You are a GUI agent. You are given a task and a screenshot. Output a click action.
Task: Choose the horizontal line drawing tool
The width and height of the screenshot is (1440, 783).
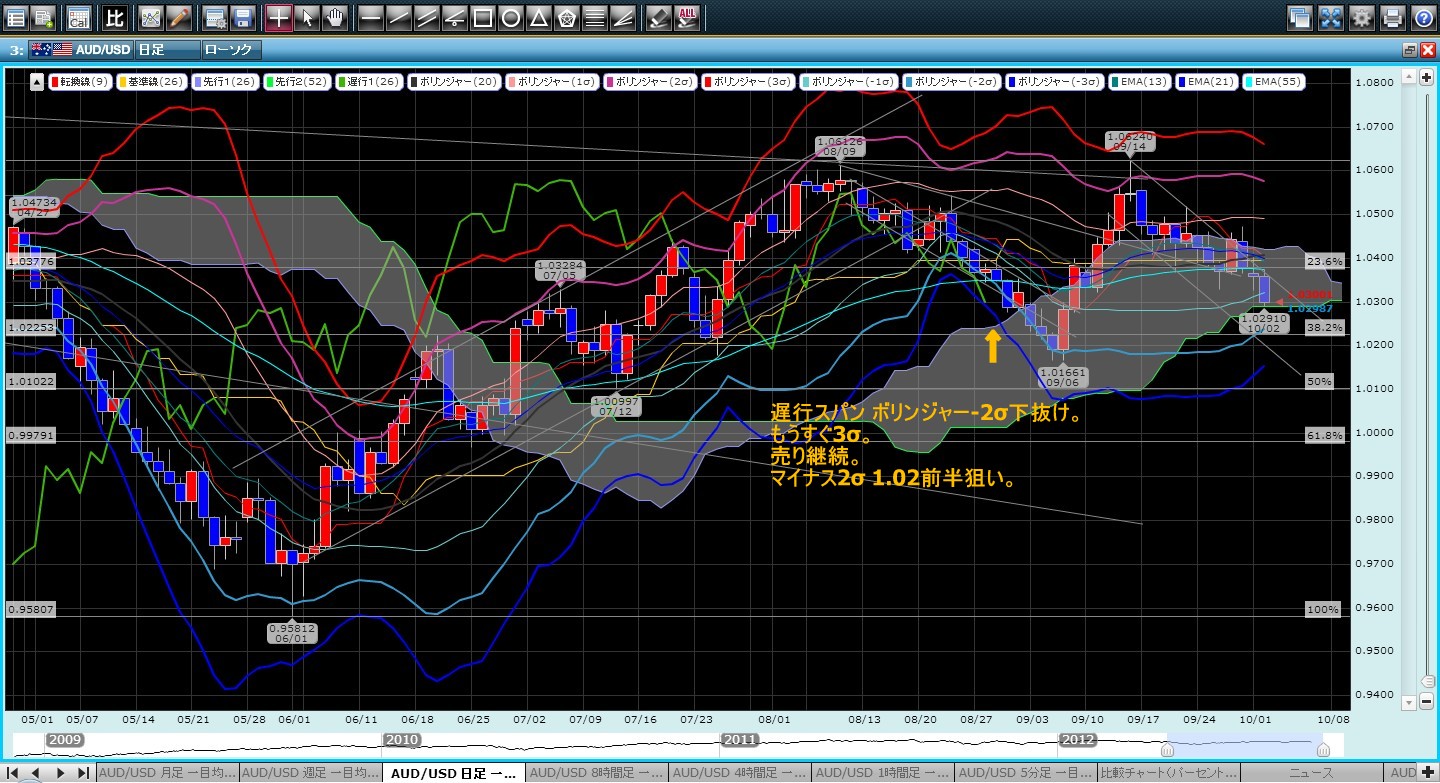370,17
